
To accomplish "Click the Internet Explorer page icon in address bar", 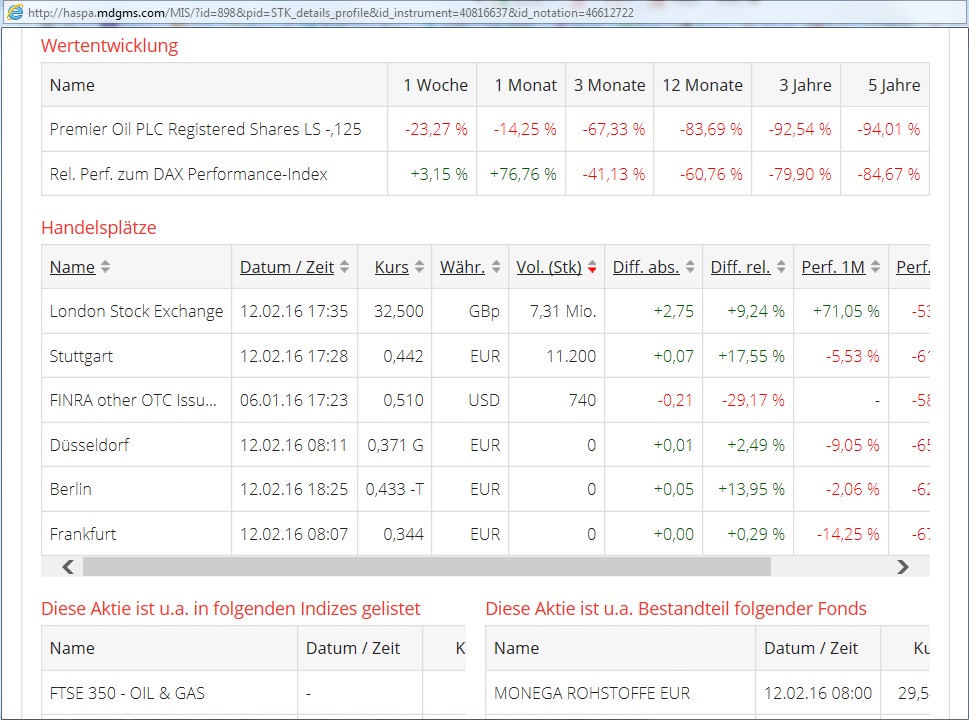I will pyautogui.click(x=15, y=13).
